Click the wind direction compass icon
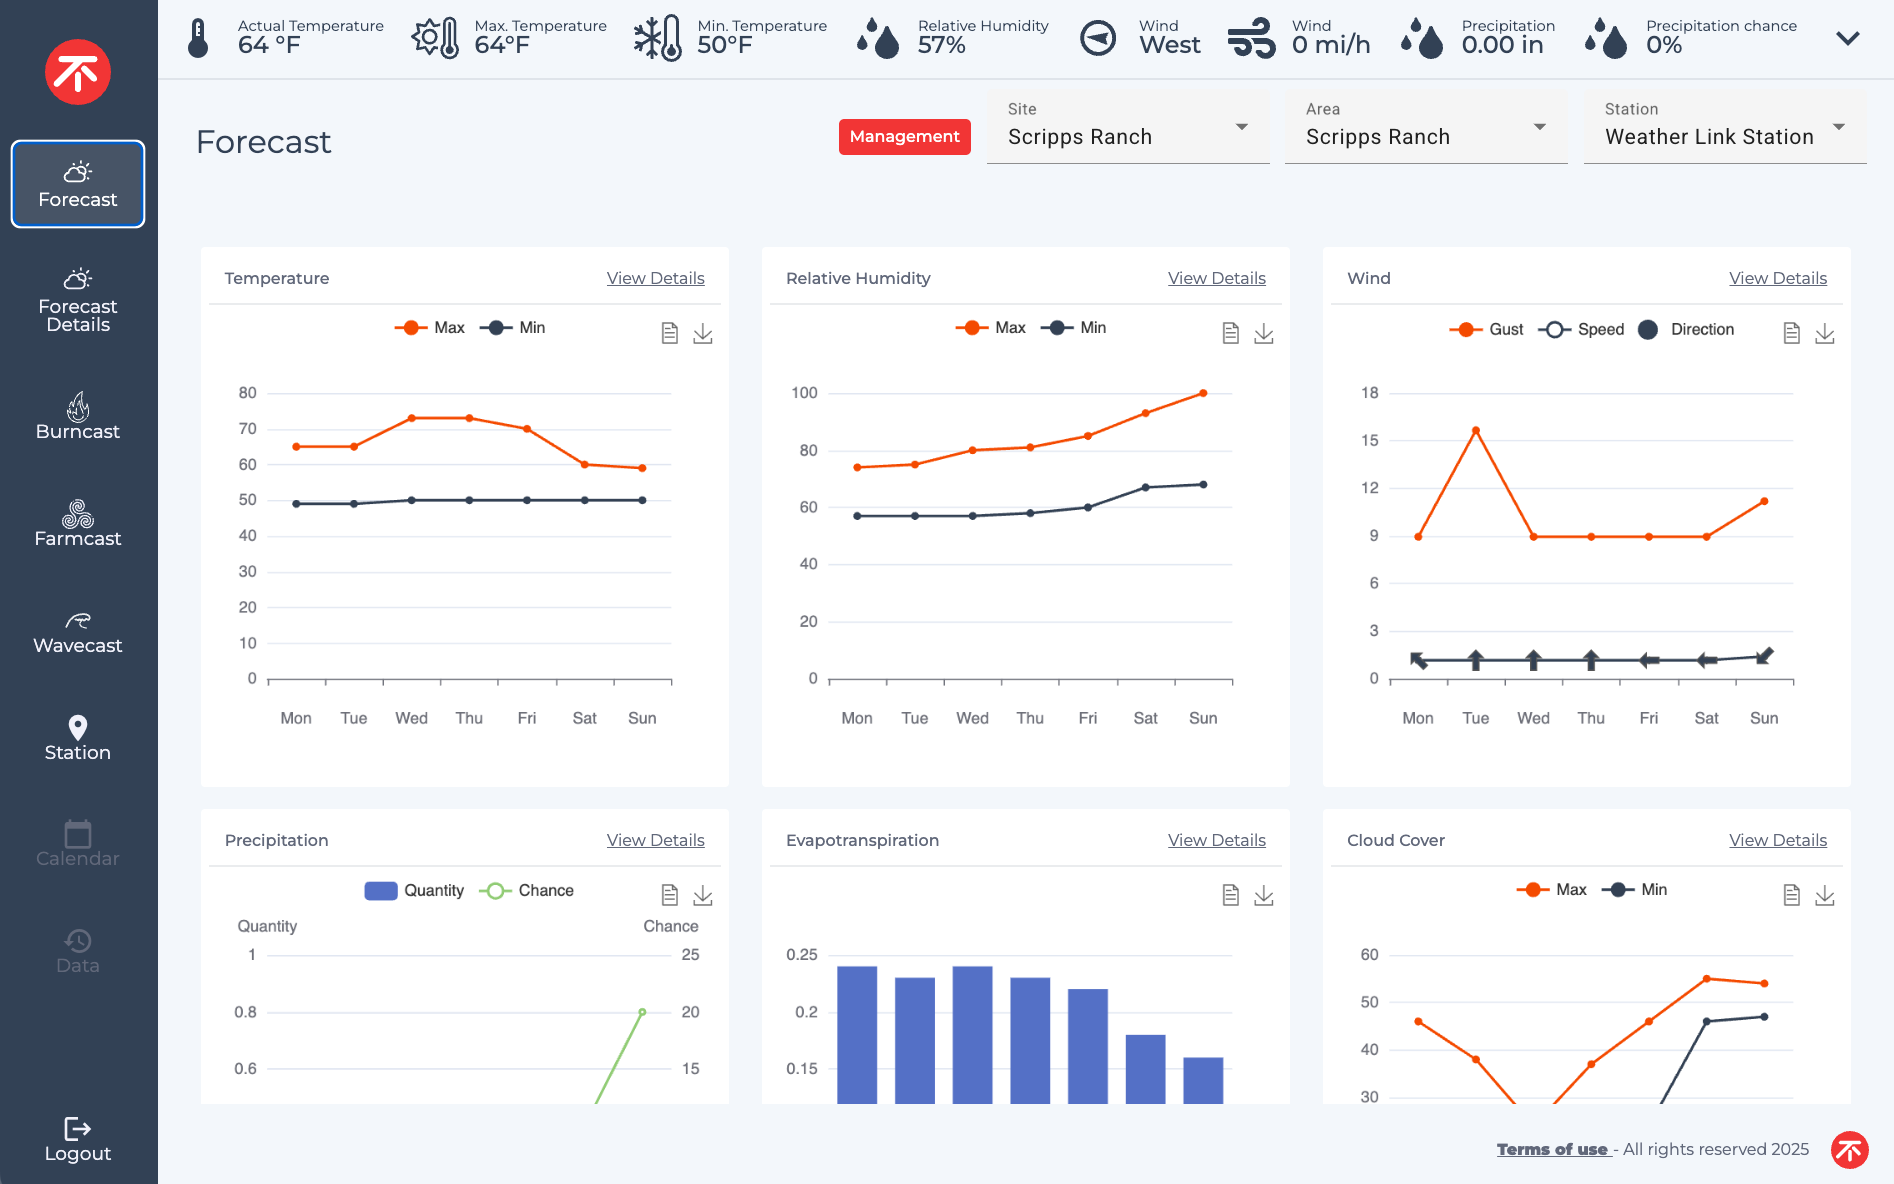 pyautogui.click(x=1098, y=38)
